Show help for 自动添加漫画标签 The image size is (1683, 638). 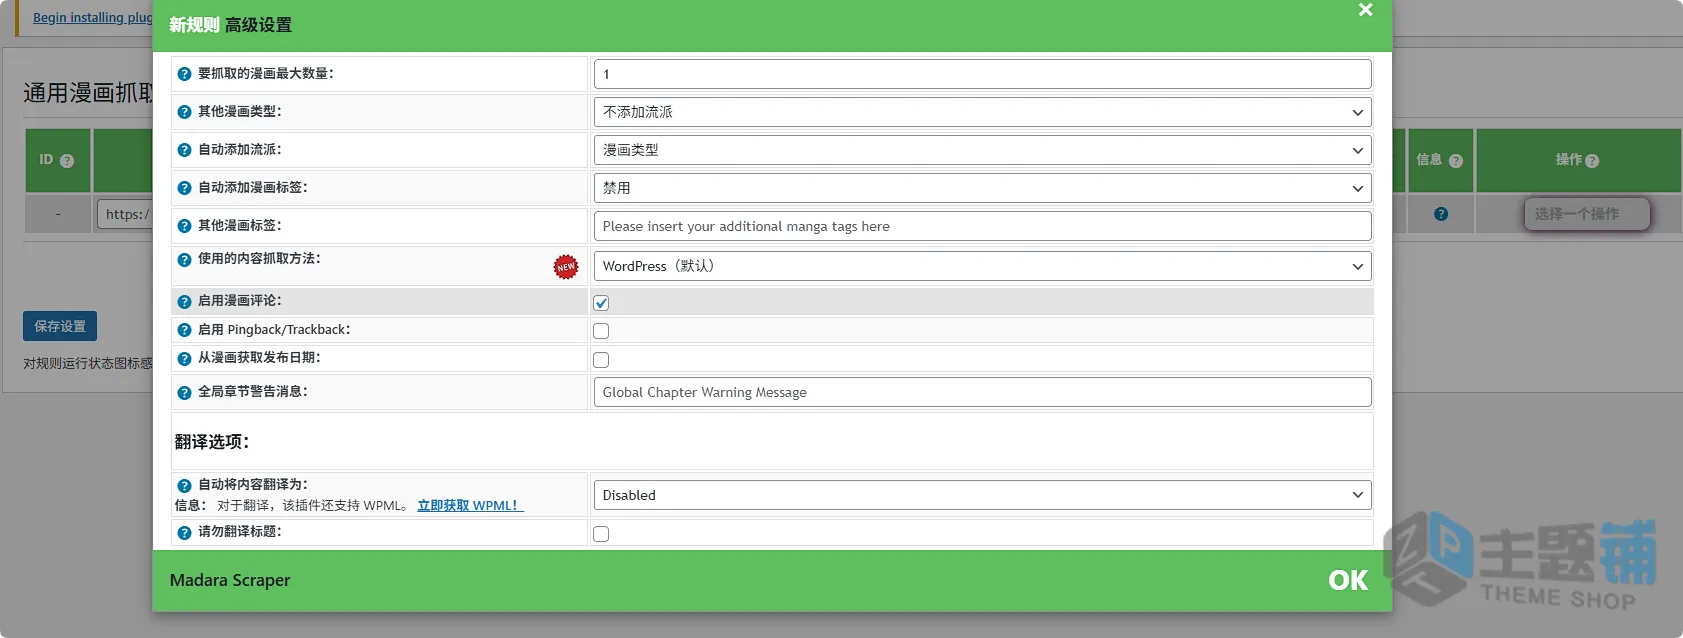(184, 188)
